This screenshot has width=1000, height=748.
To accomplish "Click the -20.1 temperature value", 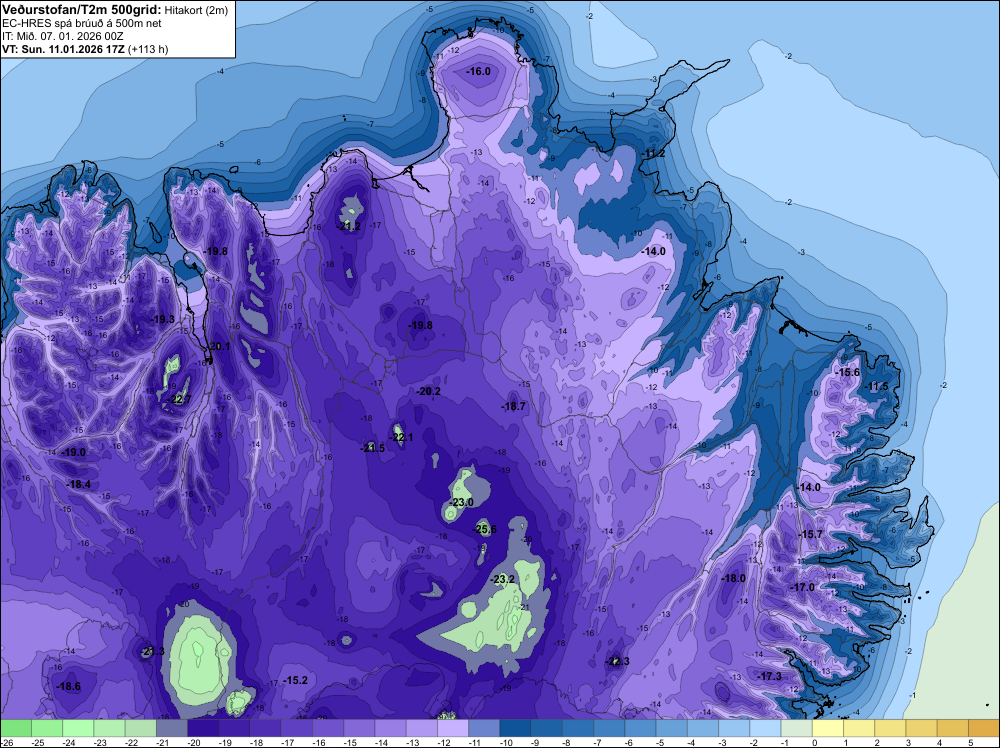I will 218,346.
